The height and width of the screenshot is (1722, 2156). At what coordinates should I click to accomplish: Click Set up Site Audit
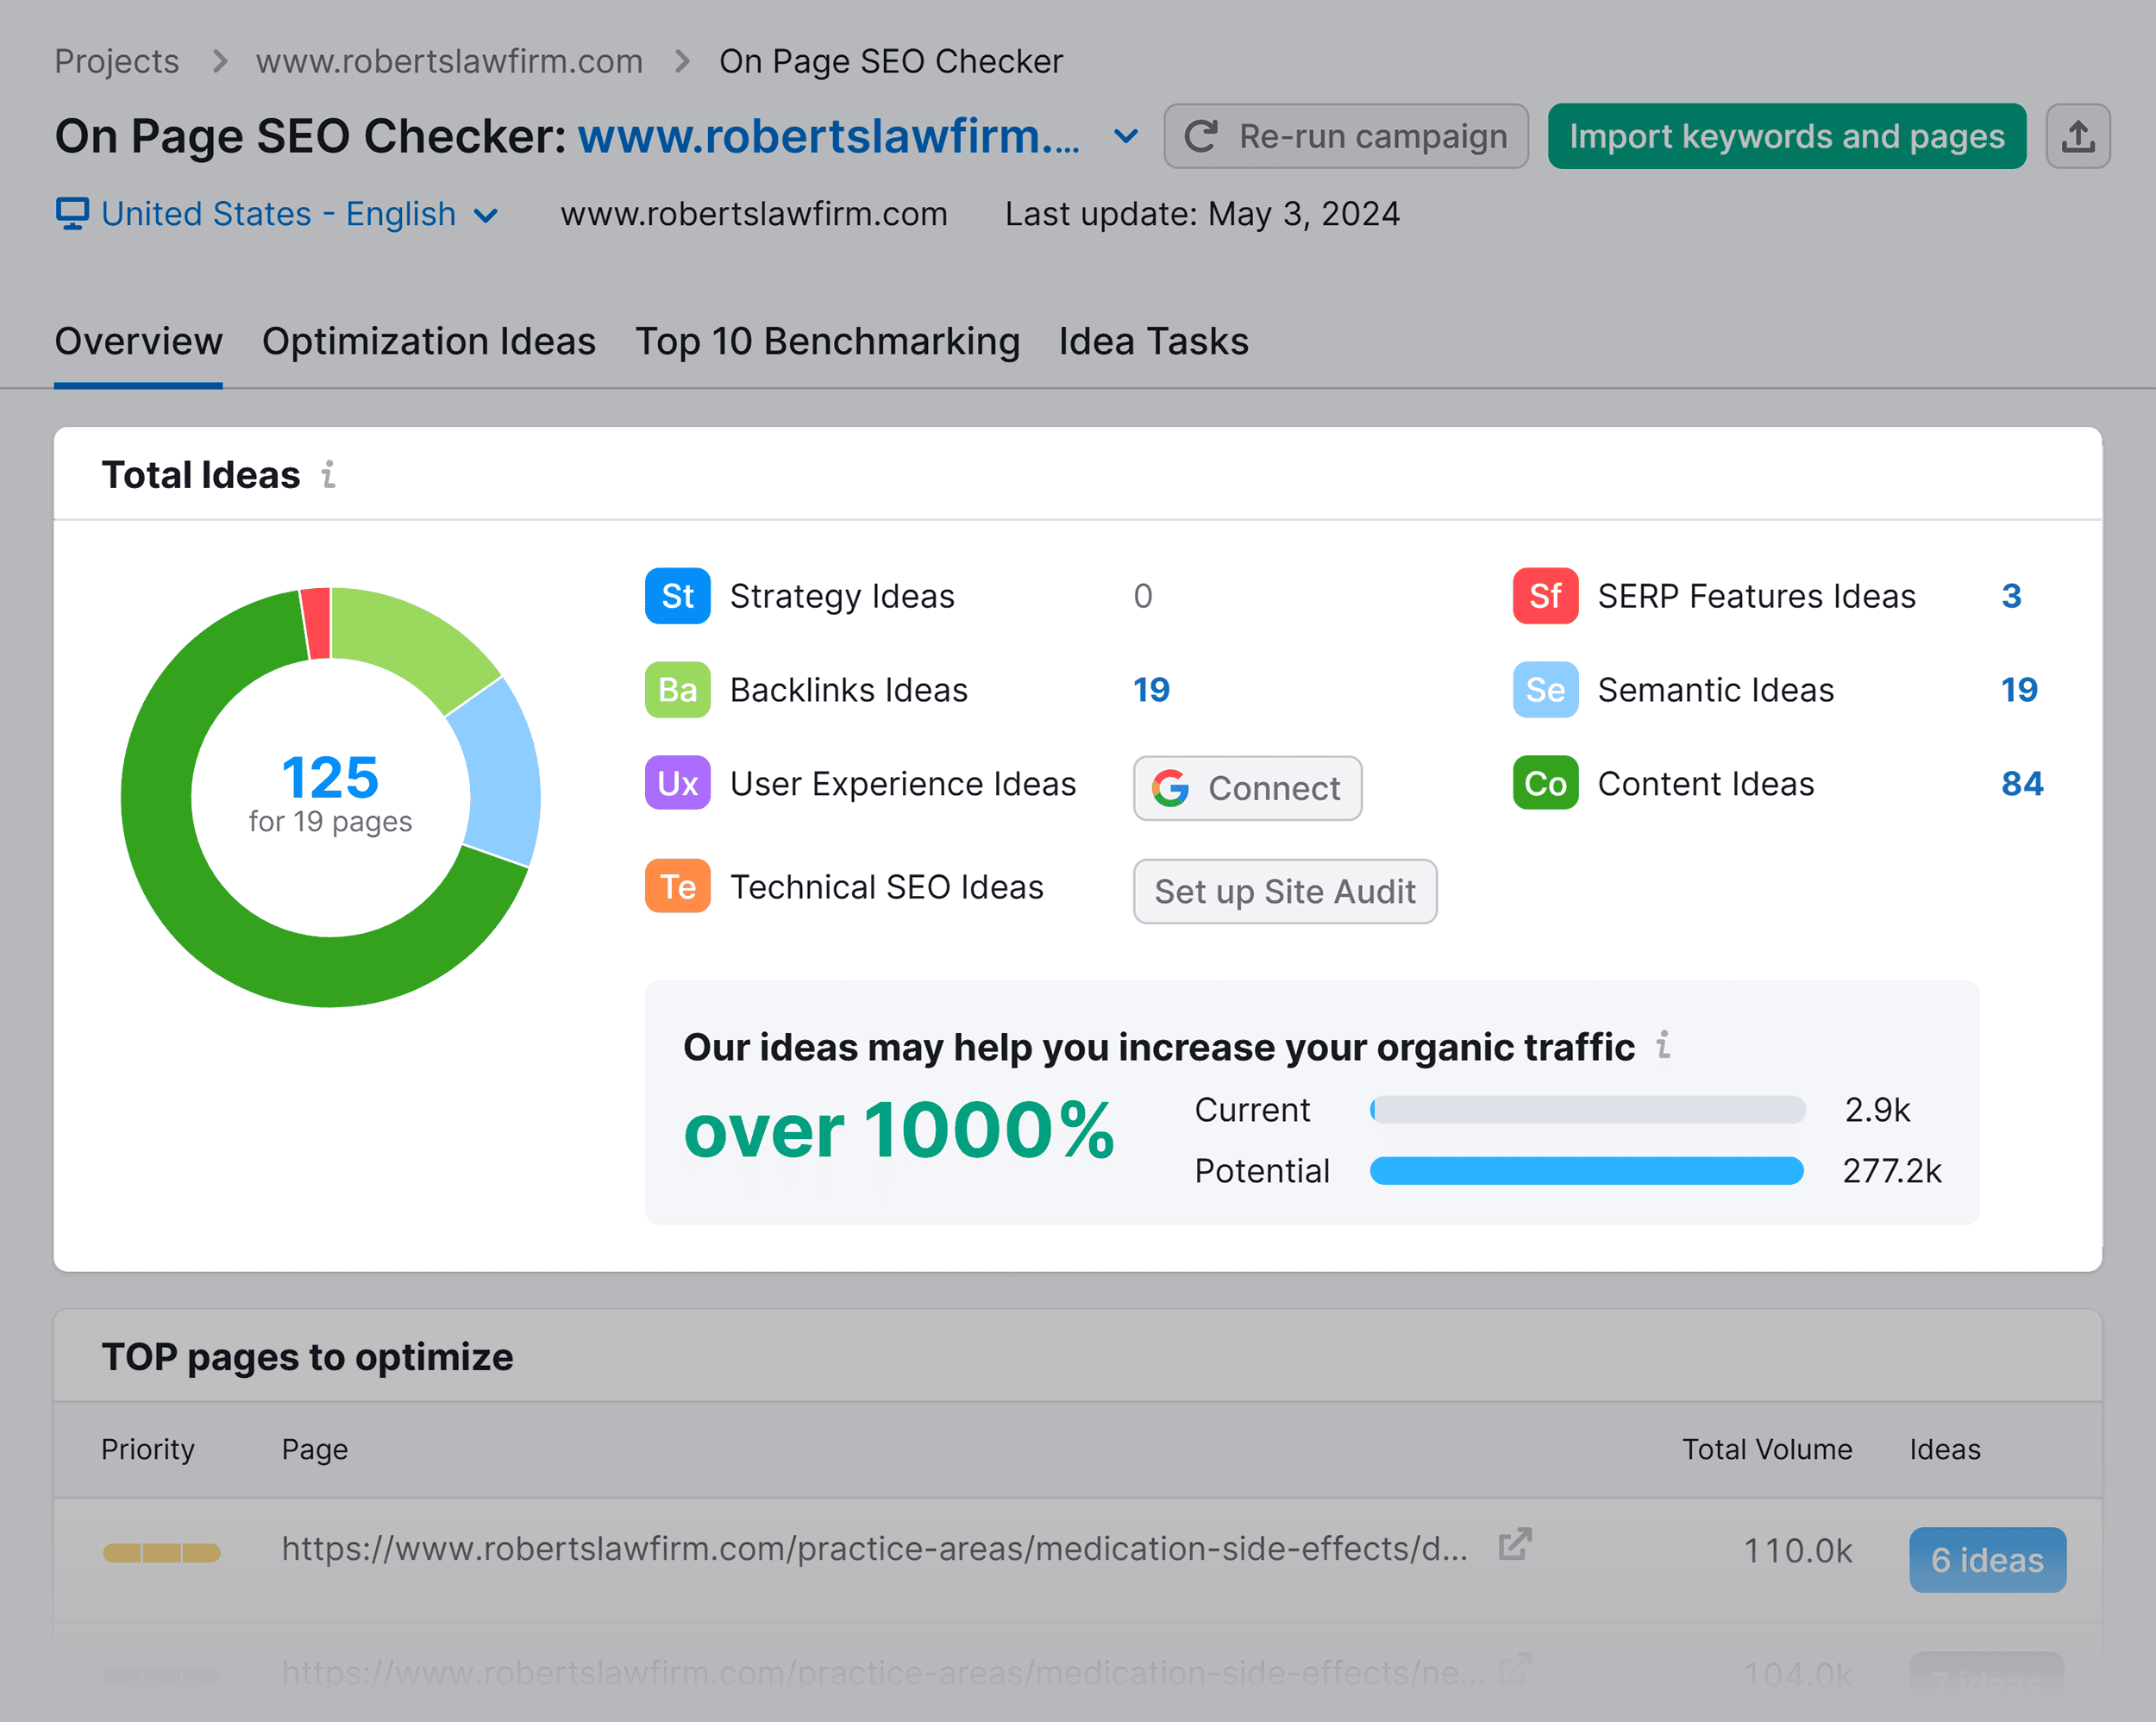(x=1284, y=891)
